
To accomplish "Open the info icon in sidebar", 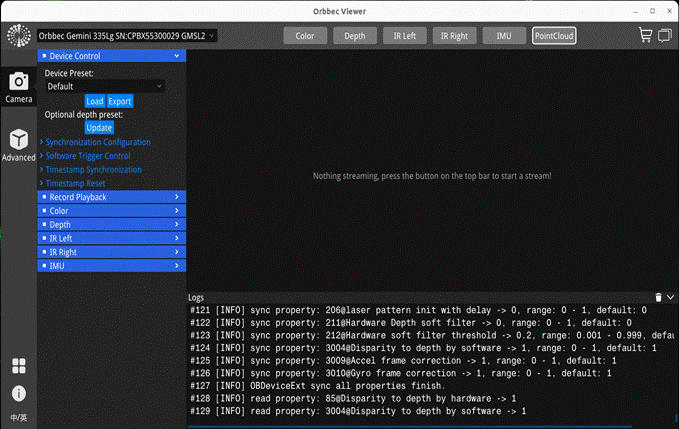I will click(18, 393).
